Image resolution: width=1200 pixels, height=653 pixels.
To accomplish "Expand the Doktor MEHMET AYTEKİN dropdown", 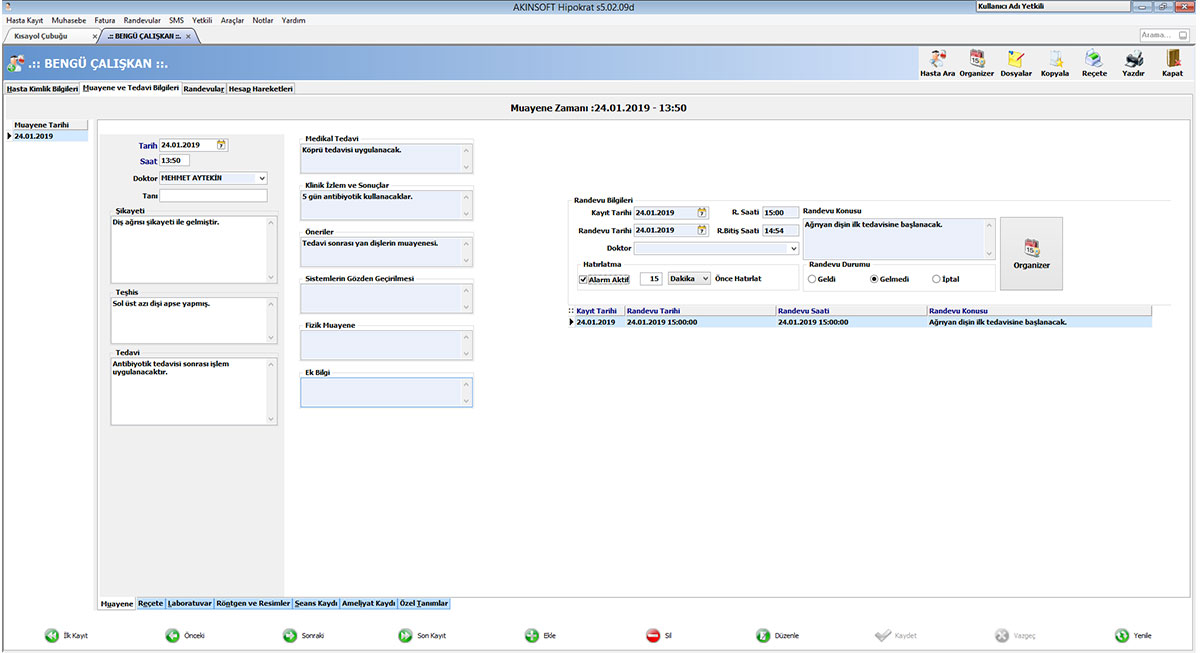I will click(x=261, y=178).
